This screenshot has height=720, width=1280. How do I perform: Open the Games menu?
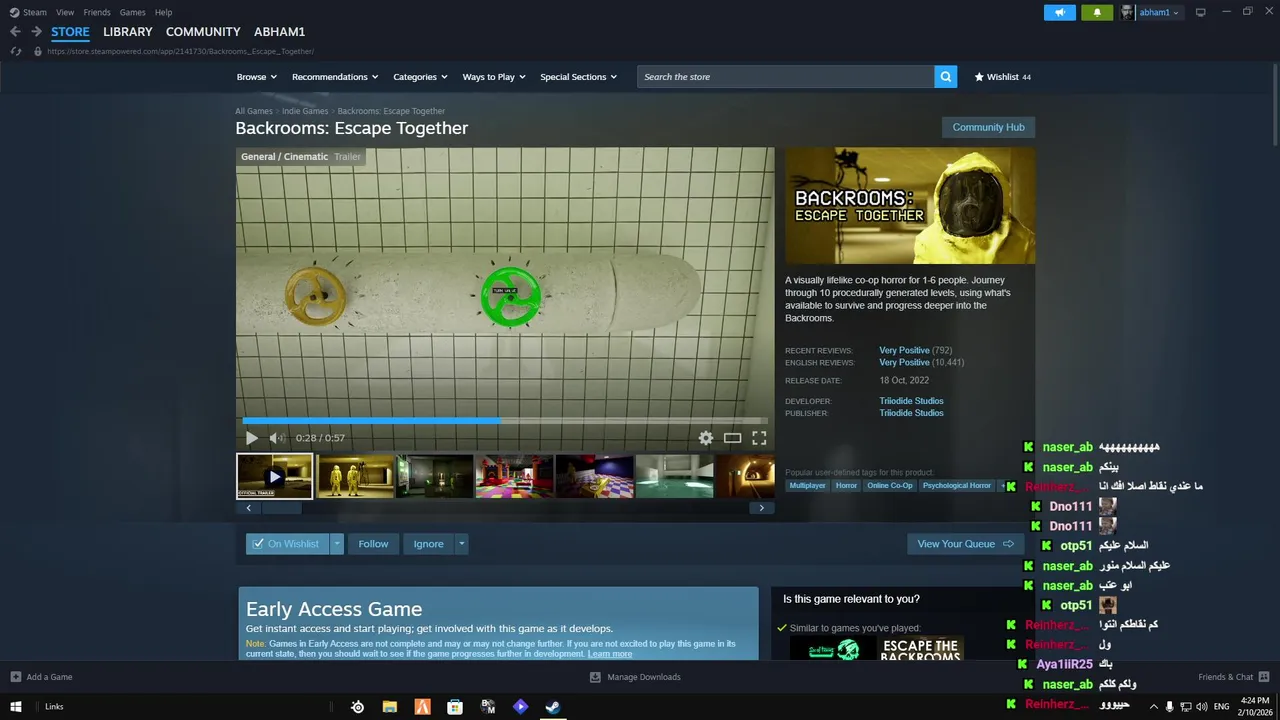click(132, 12)
